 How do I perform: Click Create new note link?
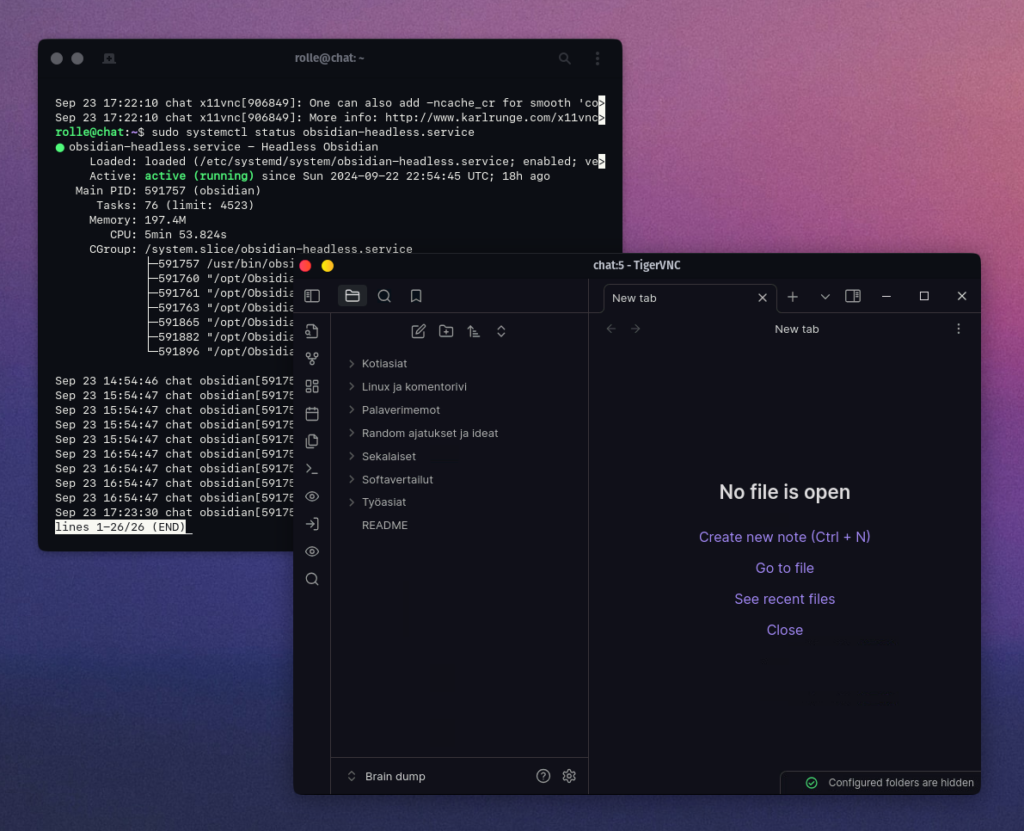(x=784, y=537)
